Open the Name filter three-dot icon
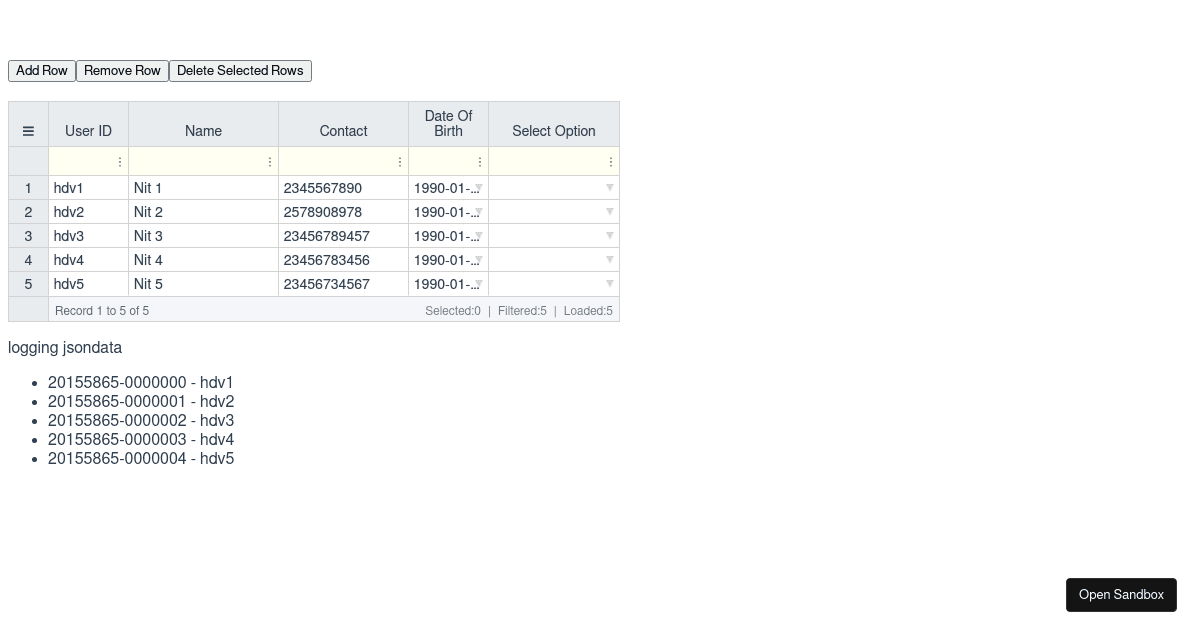Screen dimensions: 1200x630 click(x=270, y=161)
